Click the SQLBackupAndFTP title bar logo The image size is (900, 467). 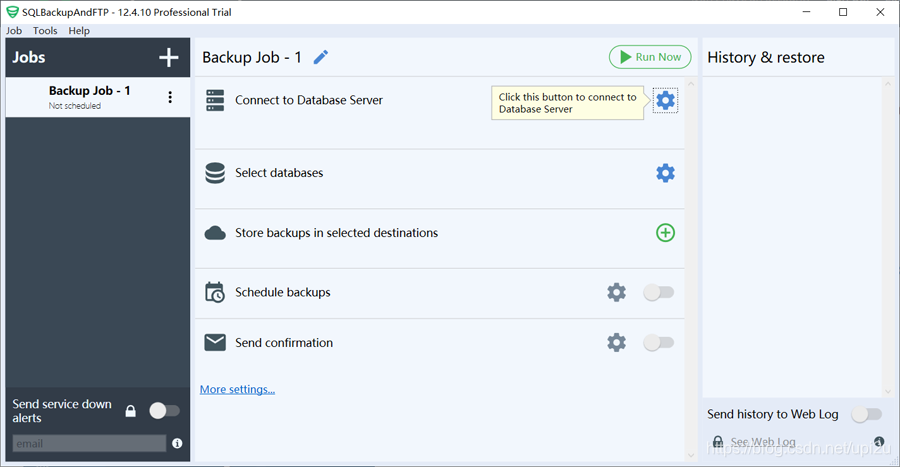click(12, 12)
